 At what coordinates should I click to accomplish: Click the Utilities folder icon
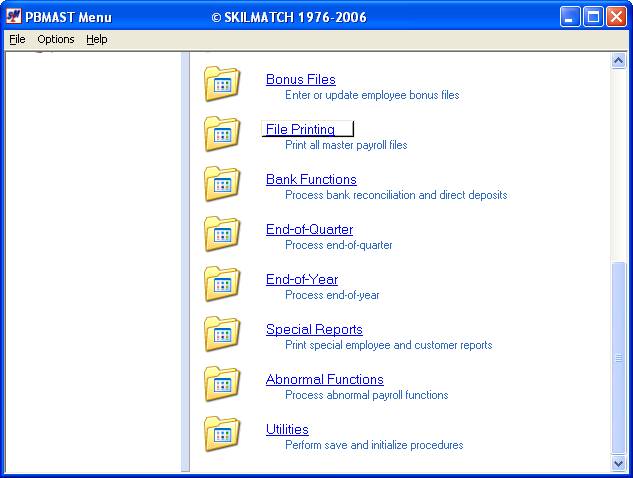(222, 434)
